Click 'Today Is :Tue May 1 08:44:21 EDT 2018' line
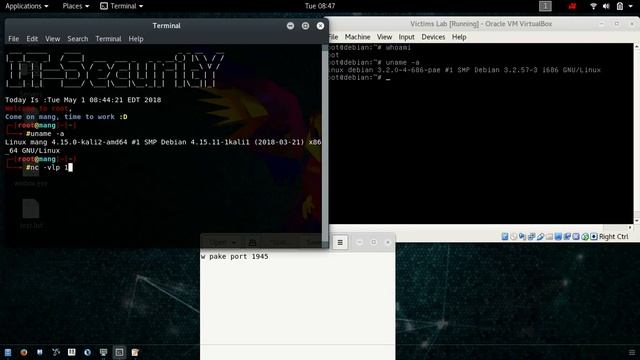The image size is (640, 360). tap(83, 100)
